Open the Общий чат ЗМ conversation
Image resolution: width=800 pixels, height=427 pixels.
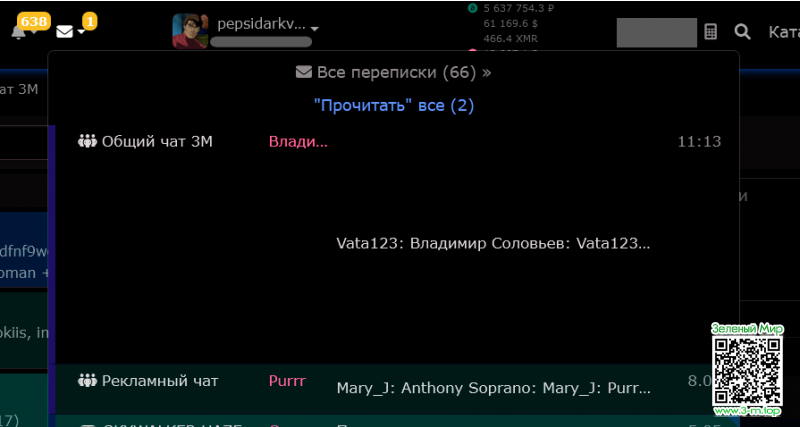(157, 142)
